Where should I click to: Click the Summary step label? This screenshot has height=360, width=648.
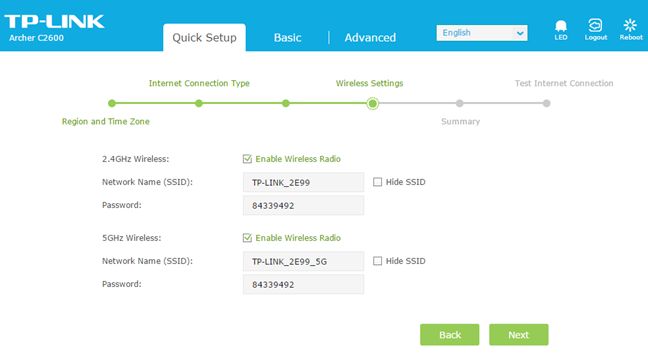click(460, 122)
